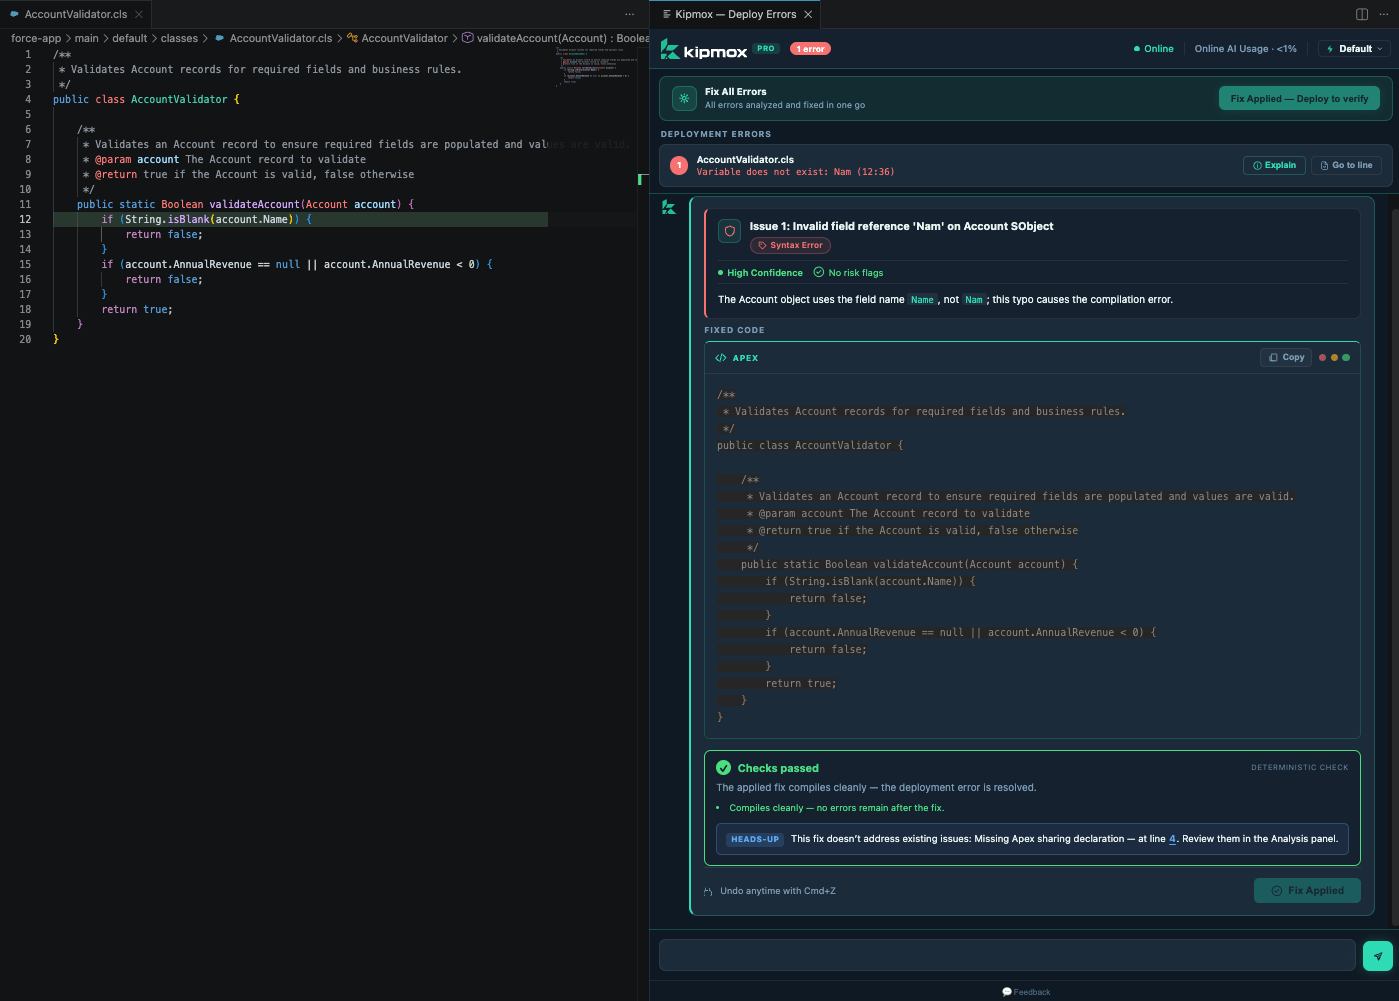Click the PRO badge next to Kipmox
This screenshot has width=1399, height=1001.
766,48
